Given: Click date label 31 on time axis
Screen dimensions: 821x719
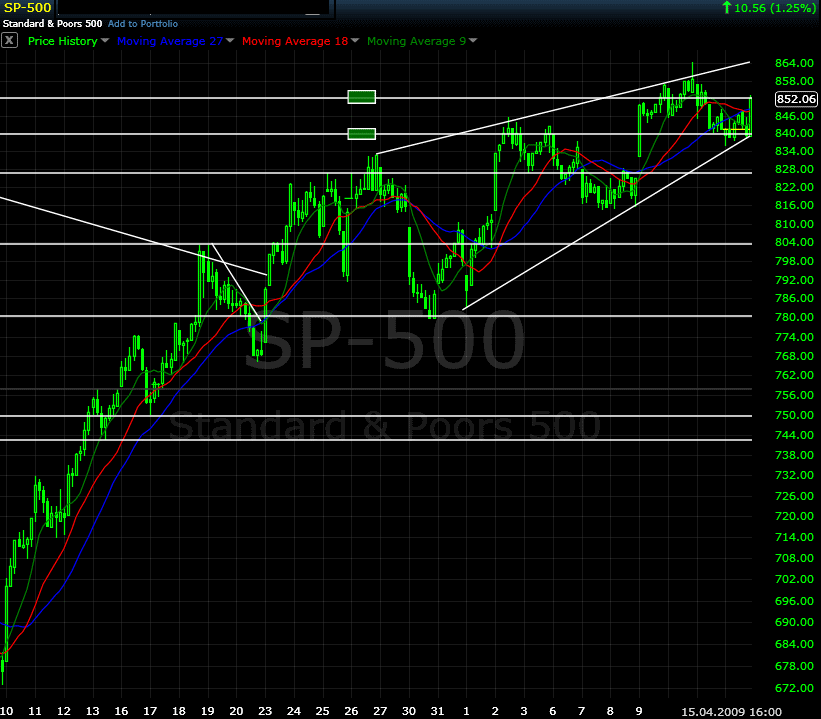Looking at the screenshot, I should point(437,711).
